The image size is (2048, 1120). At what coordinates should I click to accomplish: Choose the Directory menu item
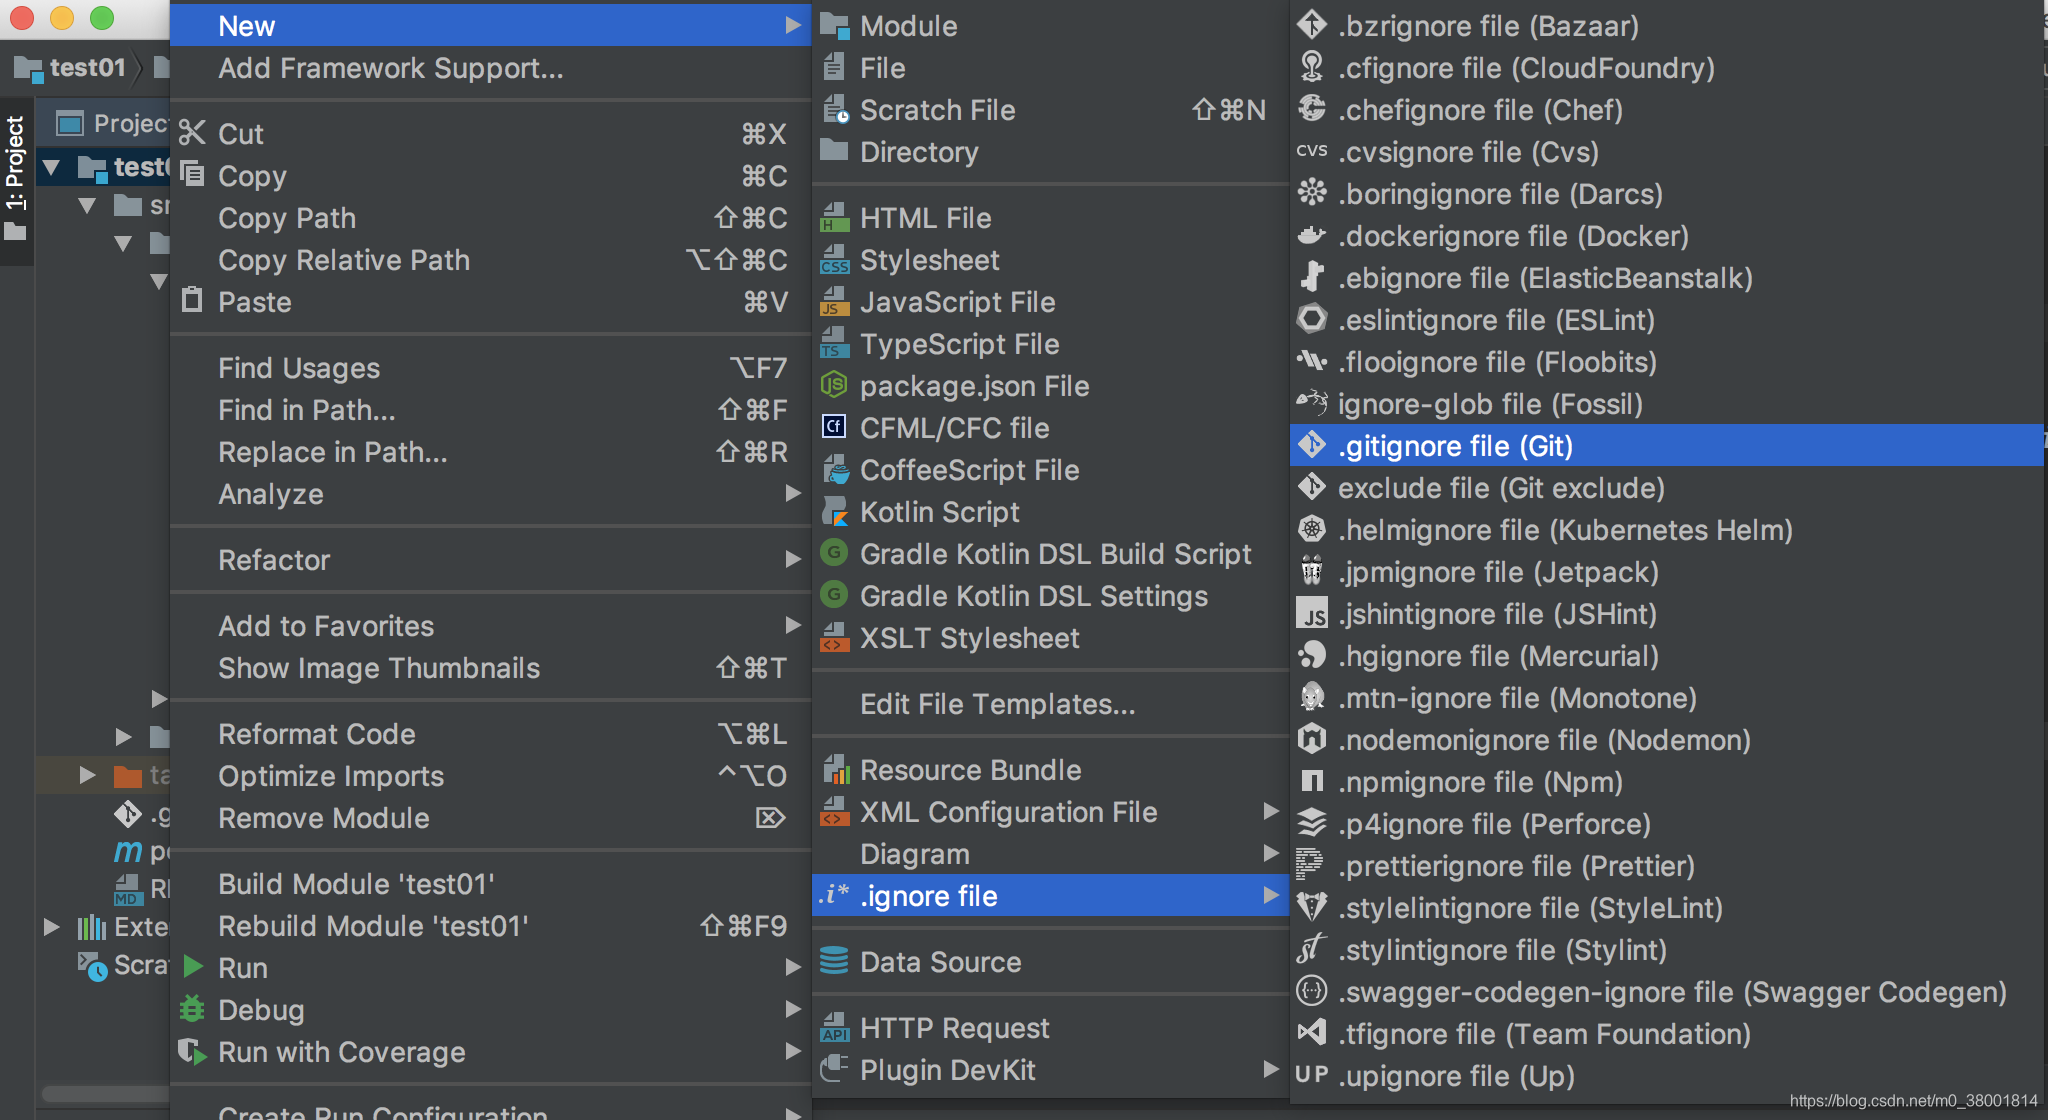coord(918,152)
